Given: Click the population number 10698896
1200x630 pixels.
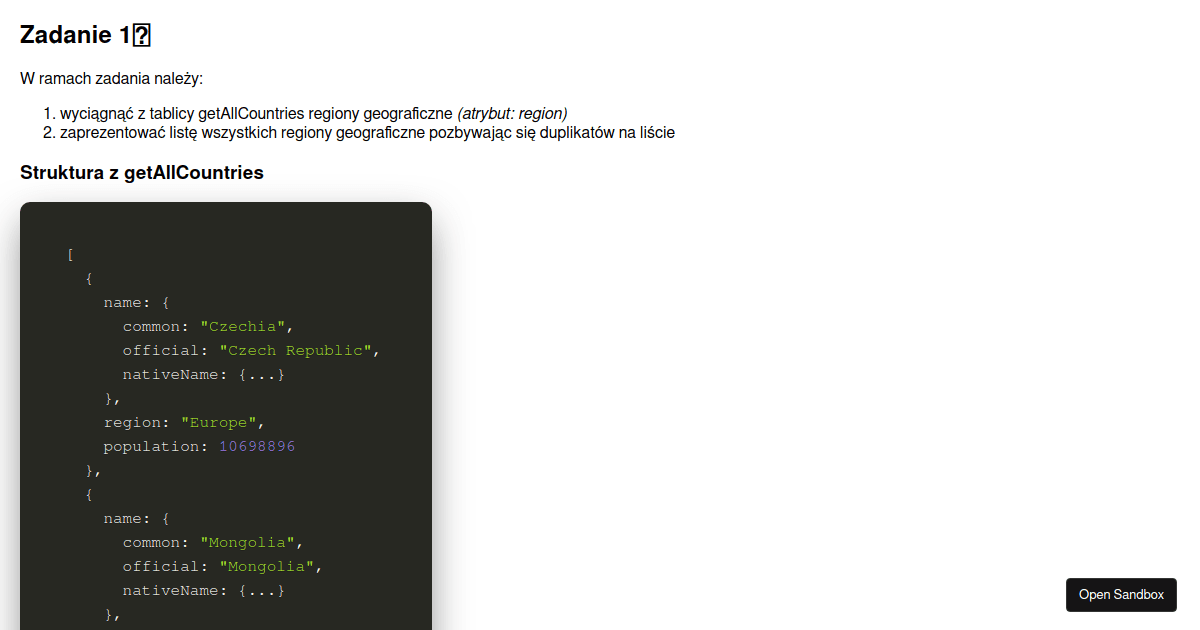Looking at the screenshot, I should pos(257,446).
